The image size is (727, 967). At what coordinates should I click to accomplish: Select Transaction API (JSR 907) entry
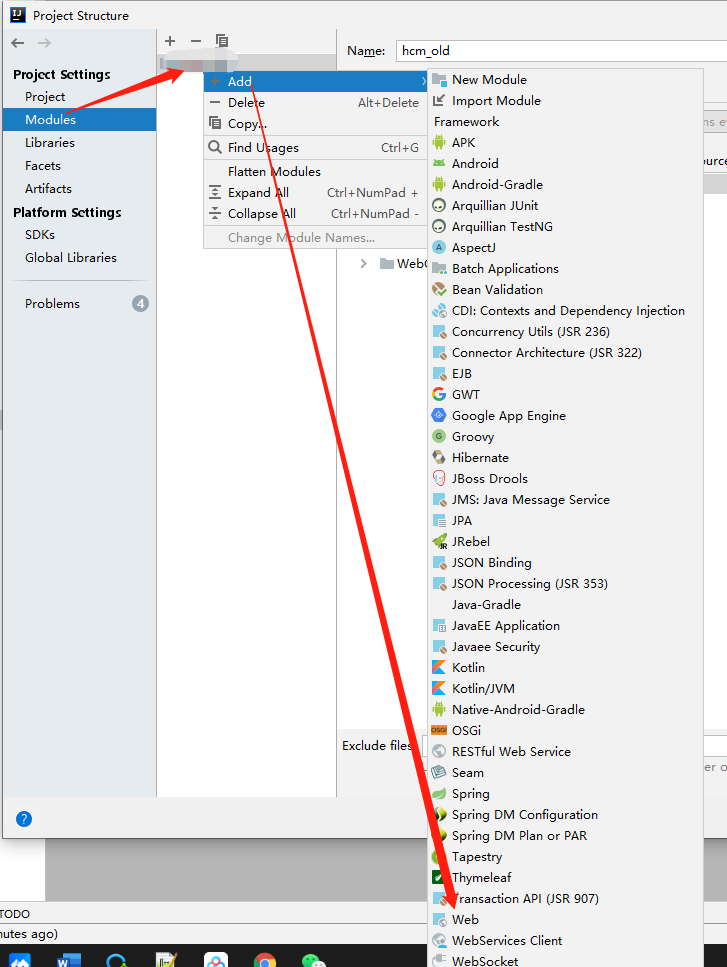tap(565, 899)
